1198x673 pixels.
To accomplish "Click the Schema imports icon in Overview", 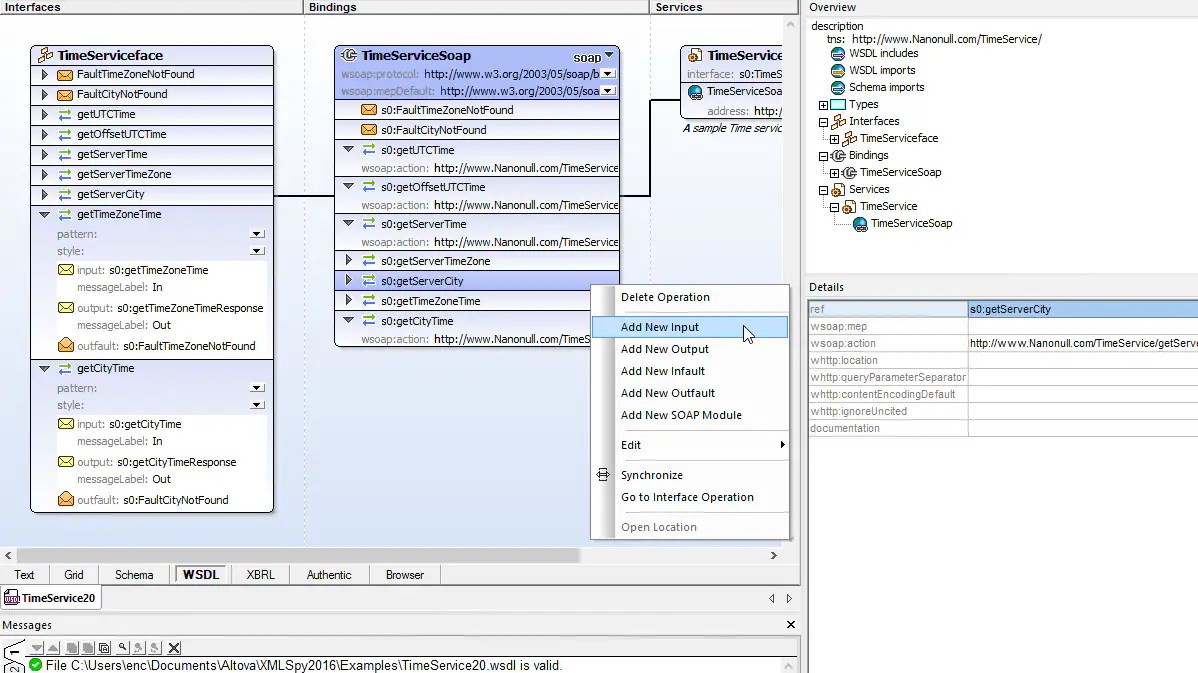I will click(838, 87).
